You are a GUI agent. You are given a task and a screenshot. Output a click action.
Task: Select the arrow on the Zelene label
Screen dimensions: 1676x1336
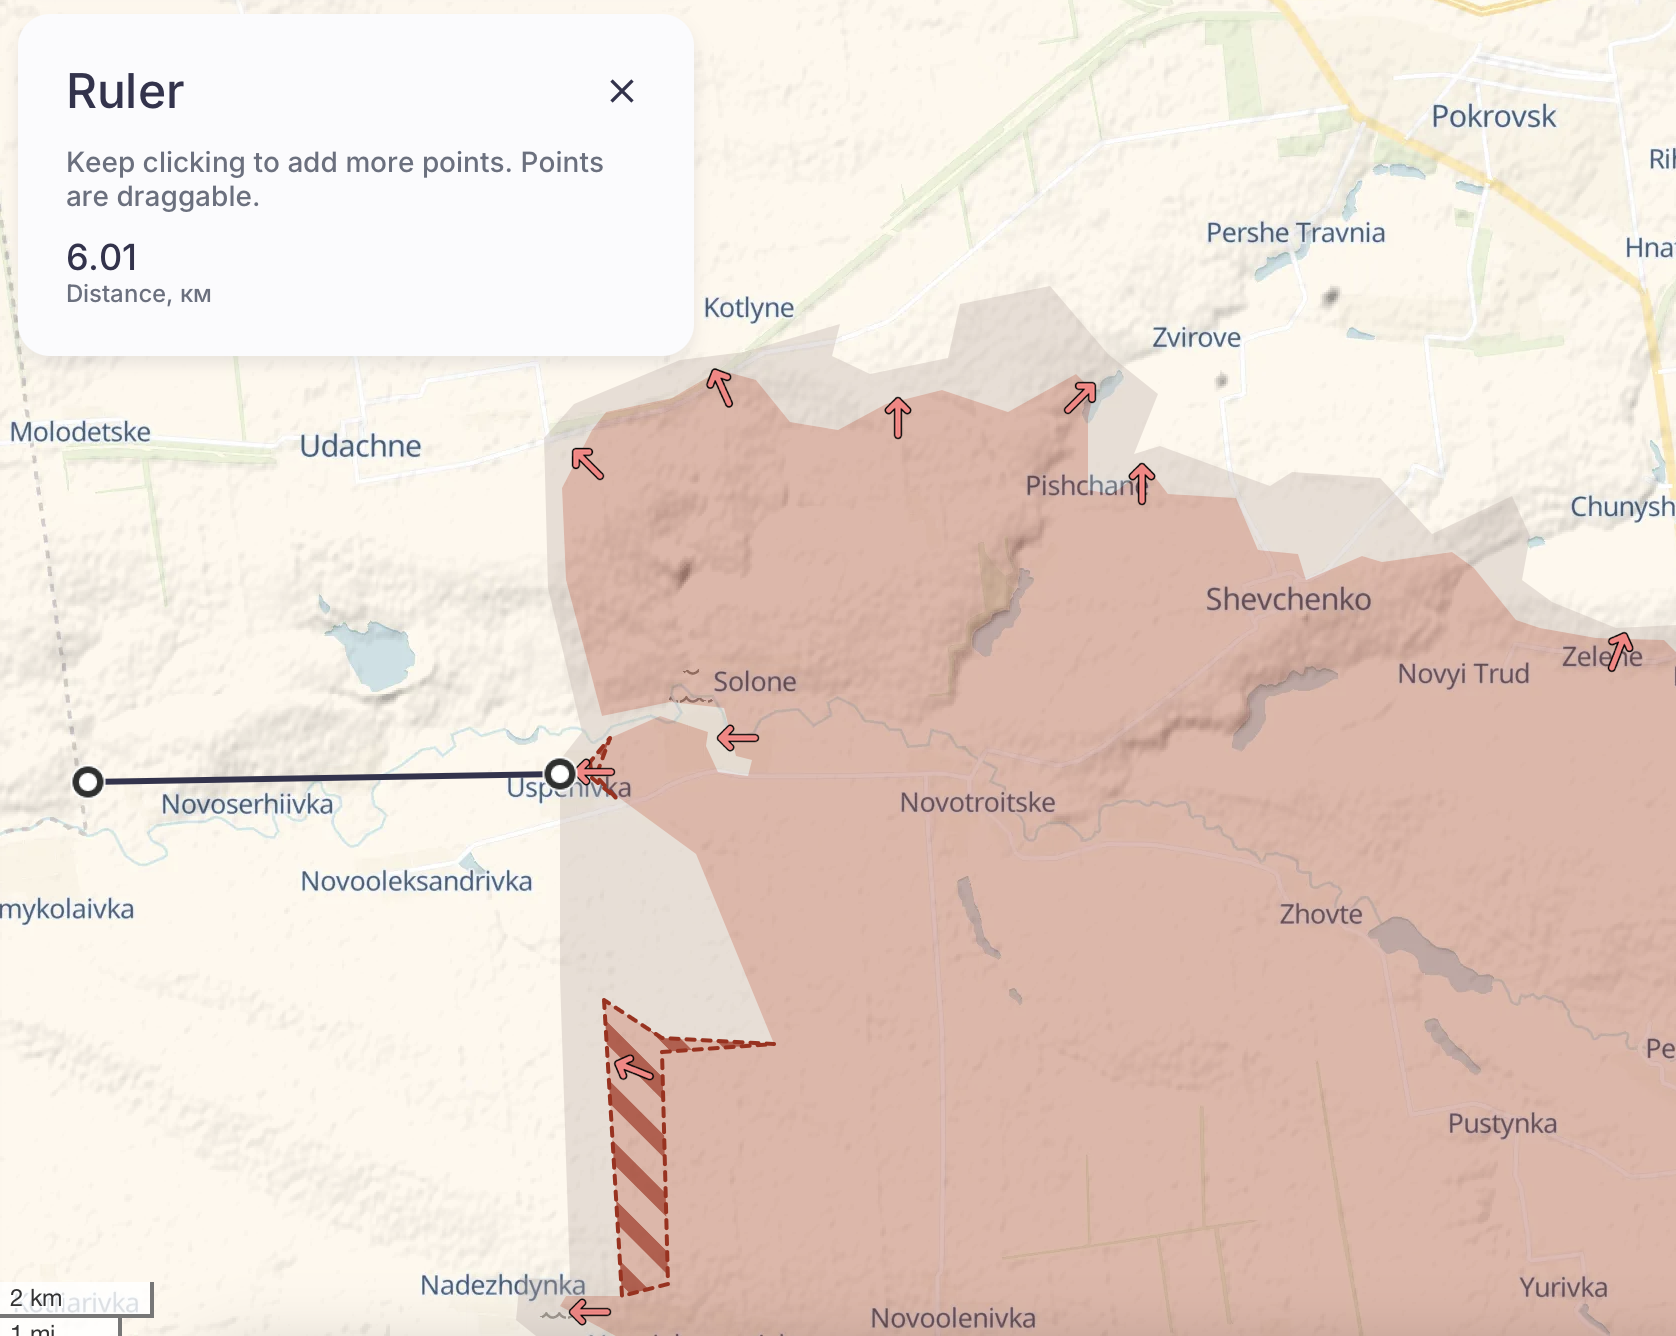click(1619, 651)
